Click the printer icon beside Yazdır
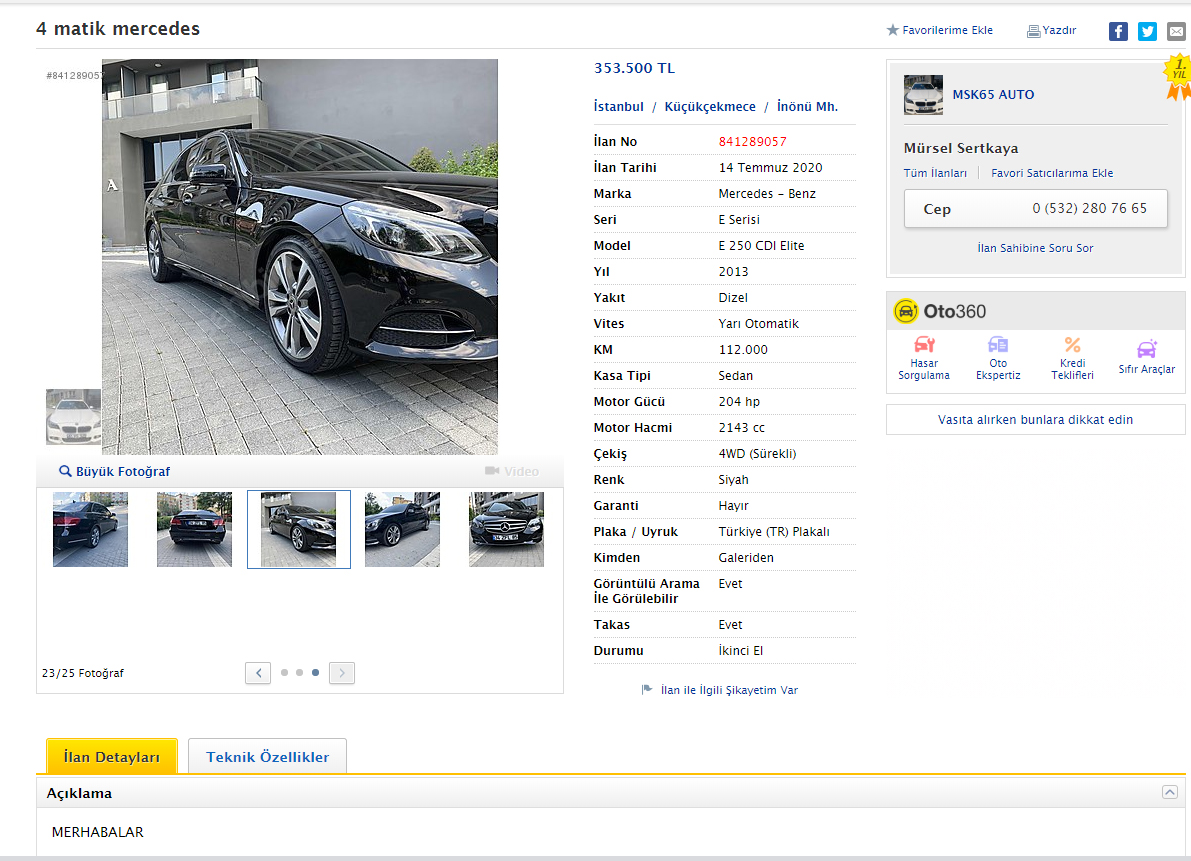Screen dimensions: 1191x861 [x=1033, y=31]
